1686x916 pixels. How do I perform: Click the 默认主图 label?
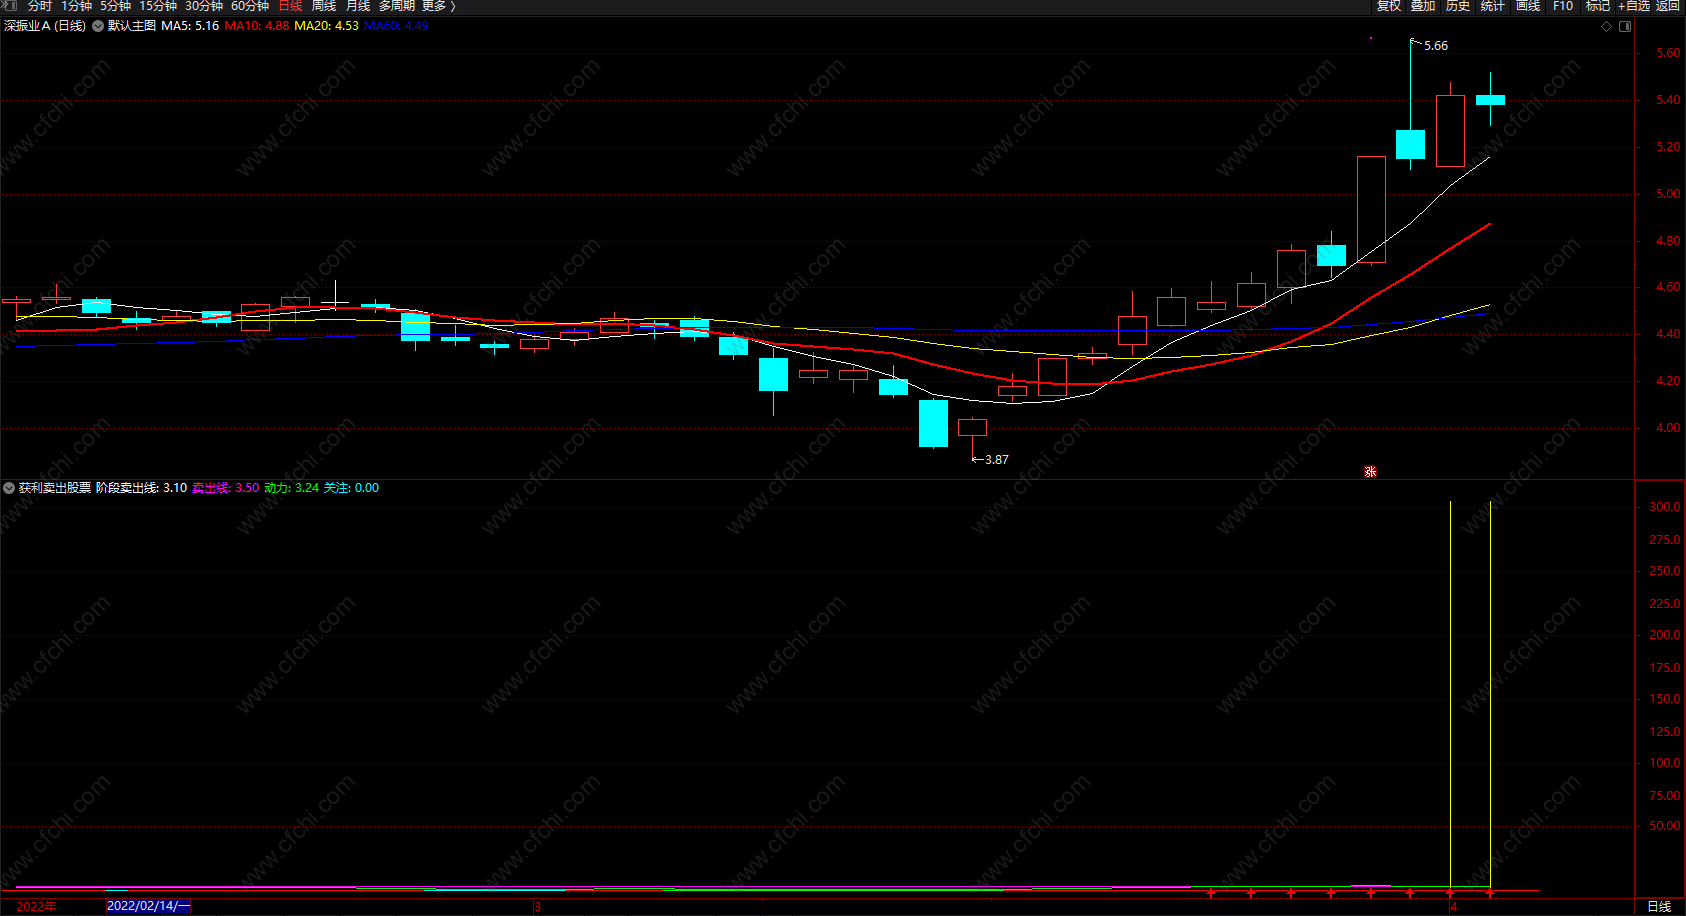coord(132,26)
